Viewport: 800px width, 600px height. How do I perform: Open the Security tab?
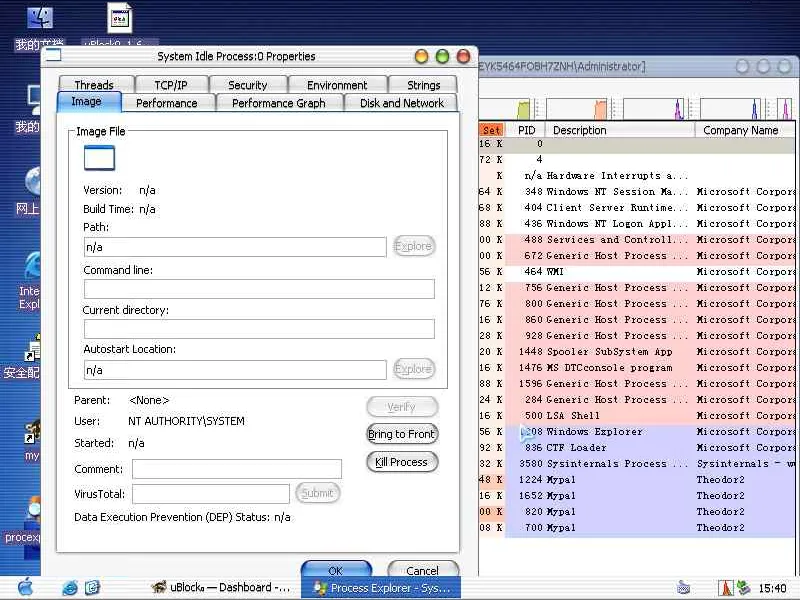click(x=248, y=85)
